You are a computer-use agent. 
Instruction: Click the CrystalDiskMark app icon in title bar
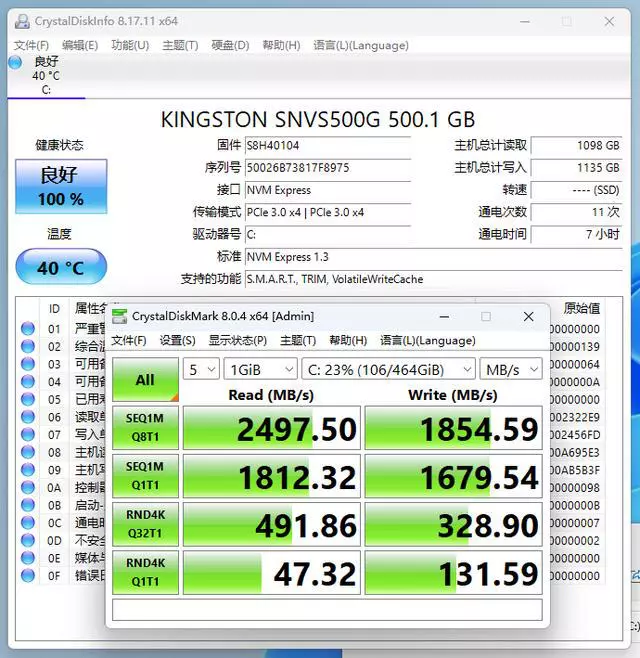(x=119, y=316)
